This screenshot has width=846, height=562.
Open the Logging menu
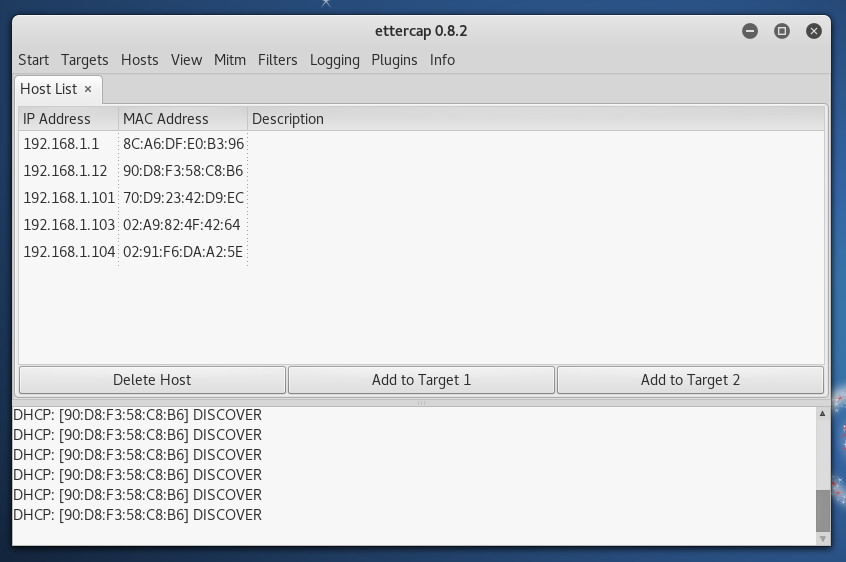pos(335,60)
